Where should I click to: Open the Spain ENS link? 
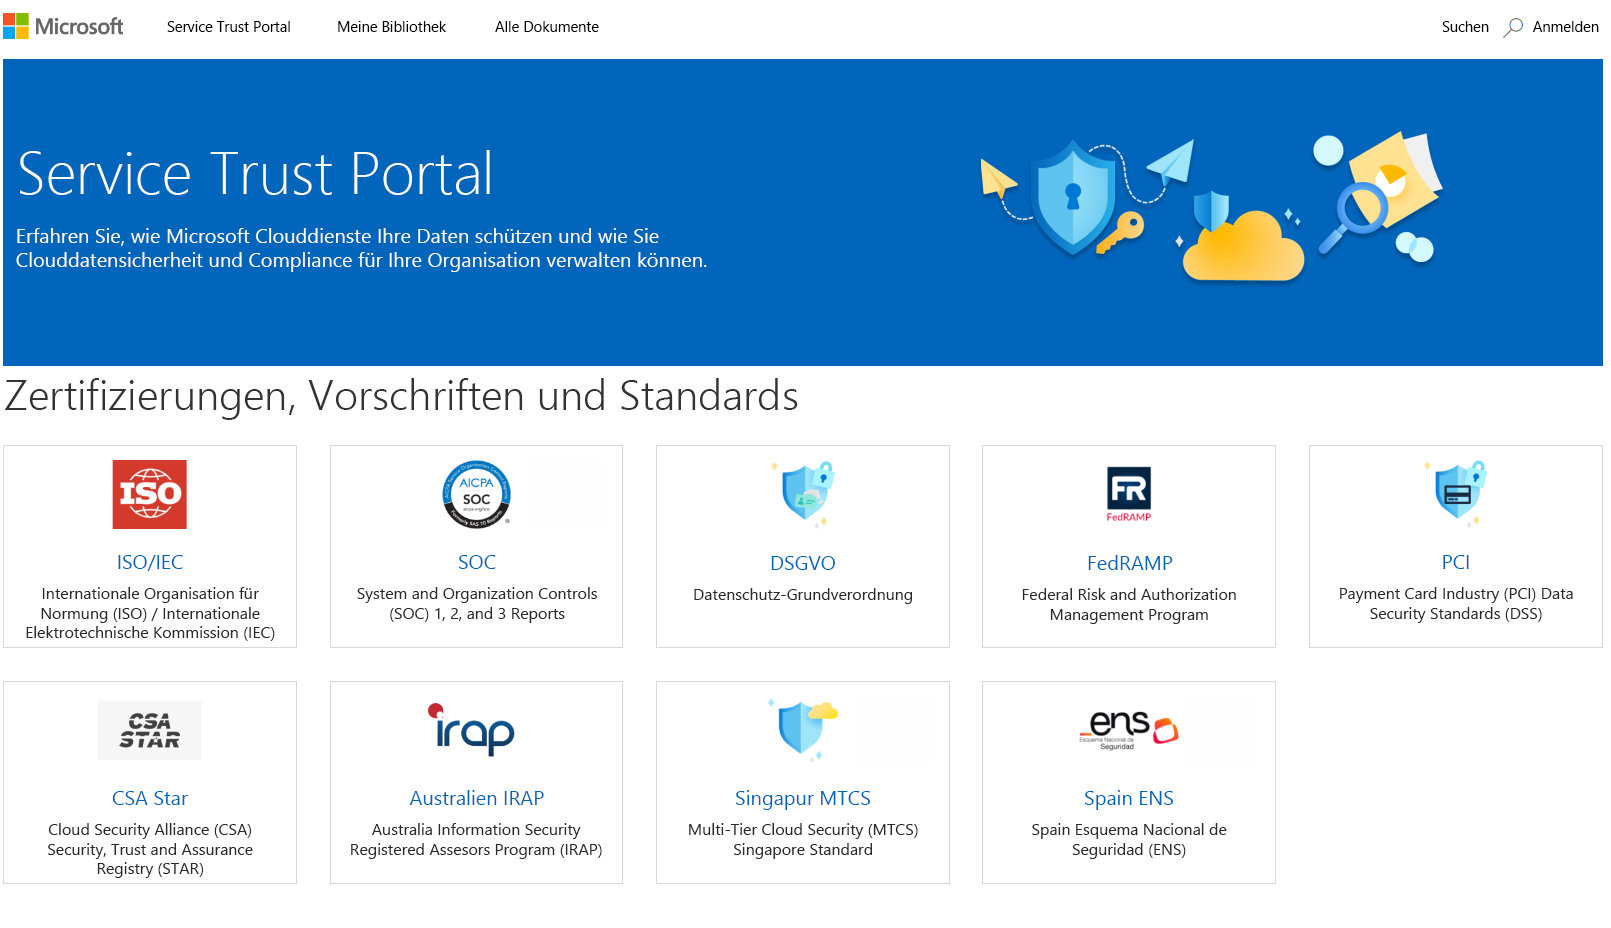(1129, 798)
